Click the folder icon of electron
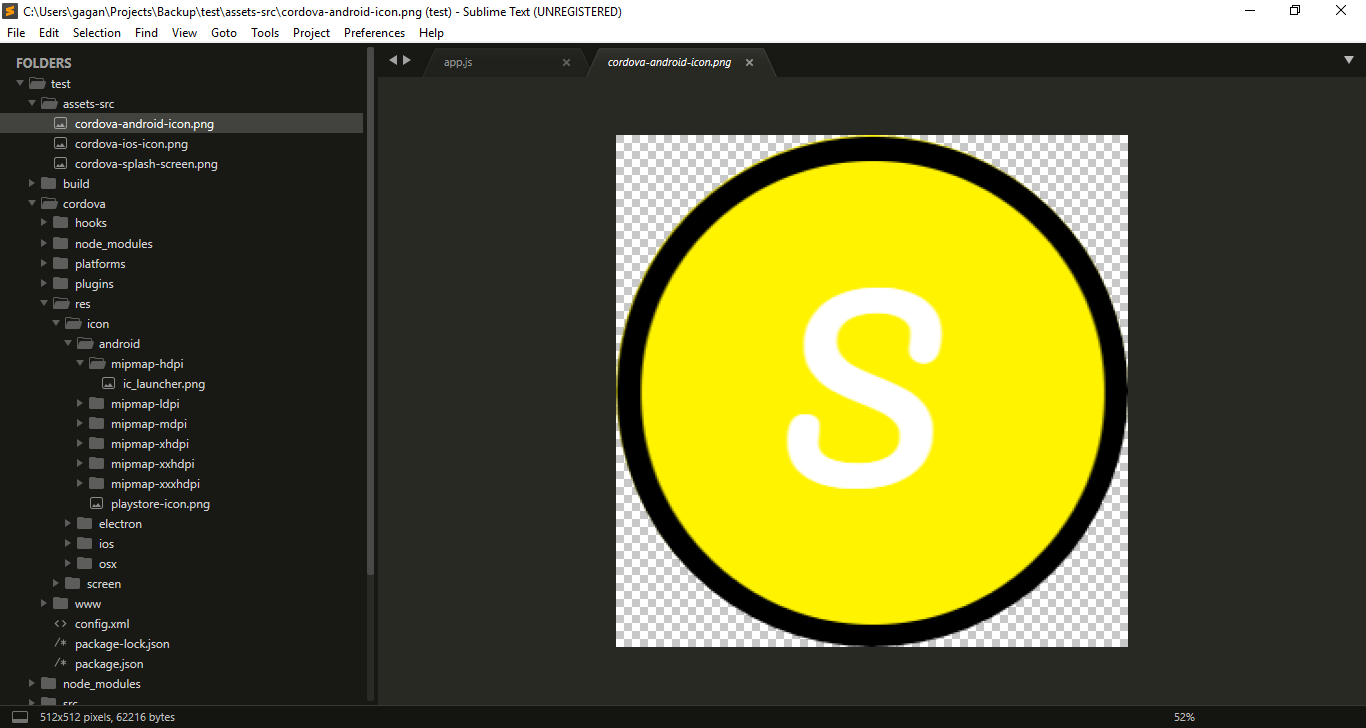Viewport: 1366px width, 728px height. tap(85, 524)
